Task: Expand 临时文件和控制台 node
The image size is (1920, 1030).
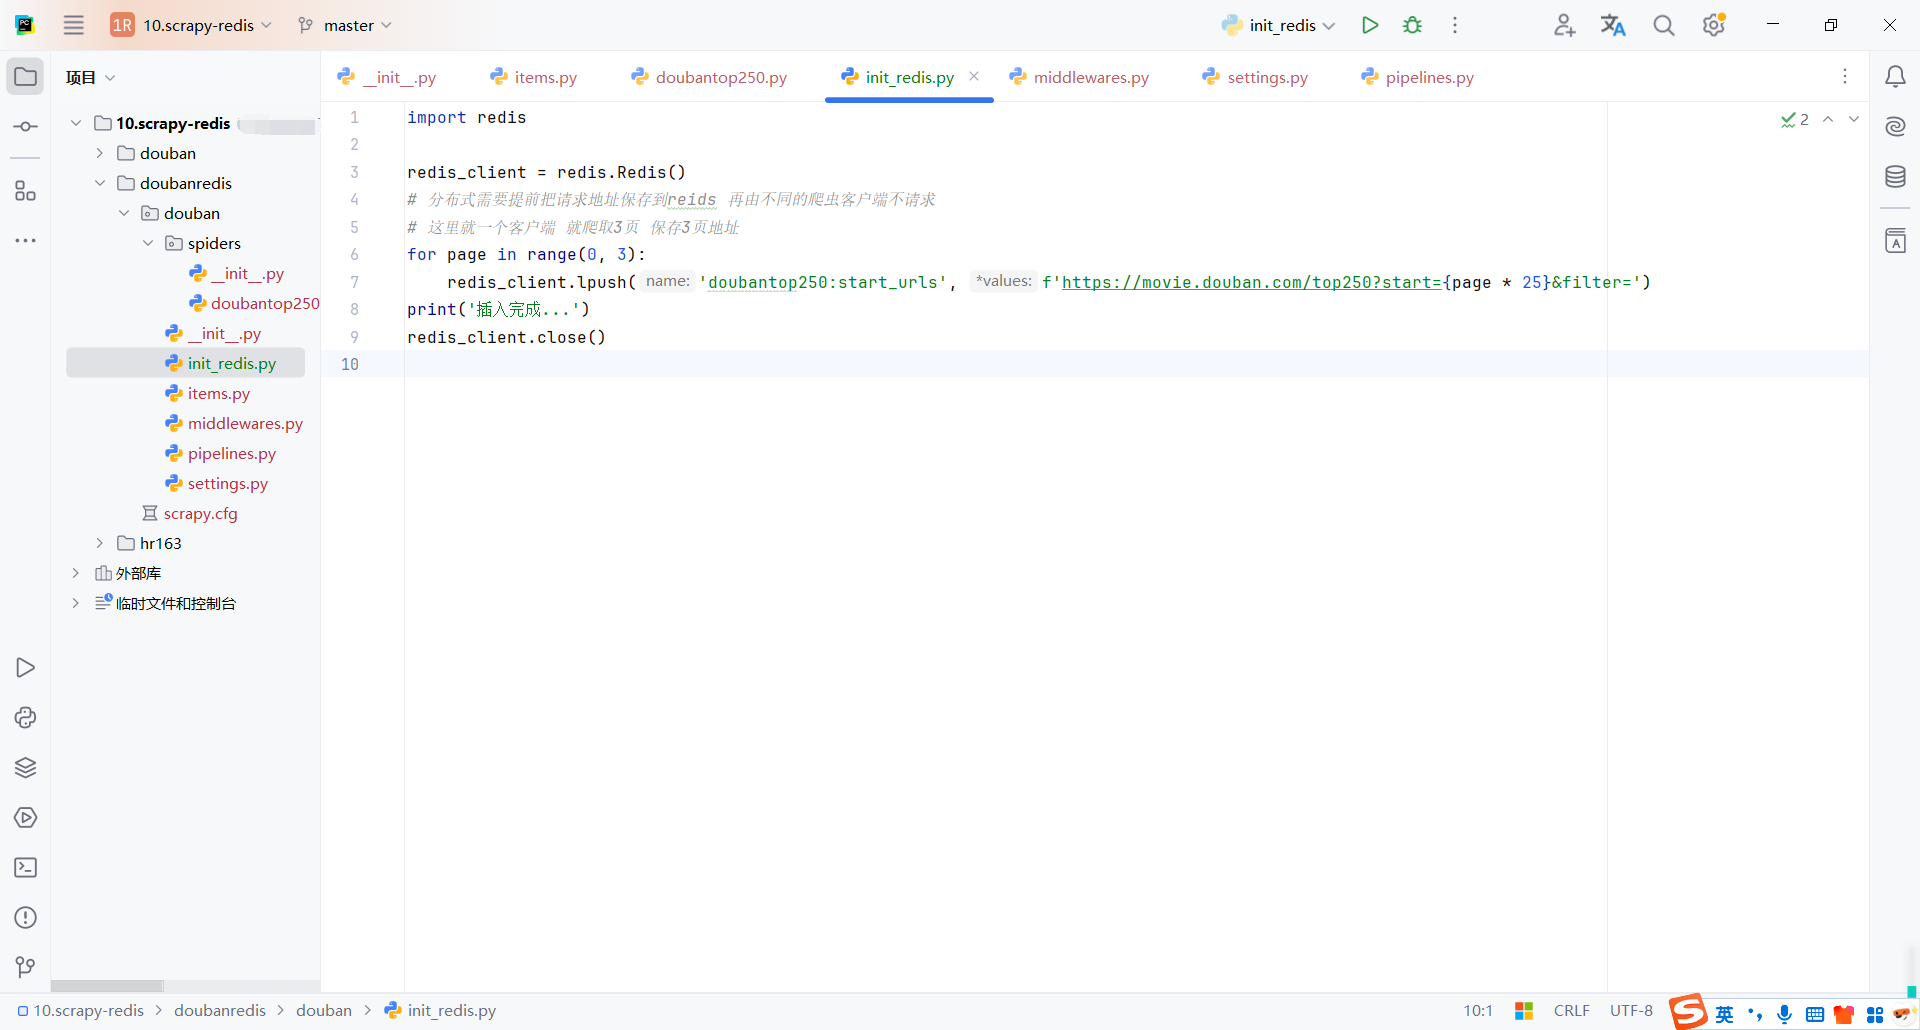Action: click(x=76, y=603)
